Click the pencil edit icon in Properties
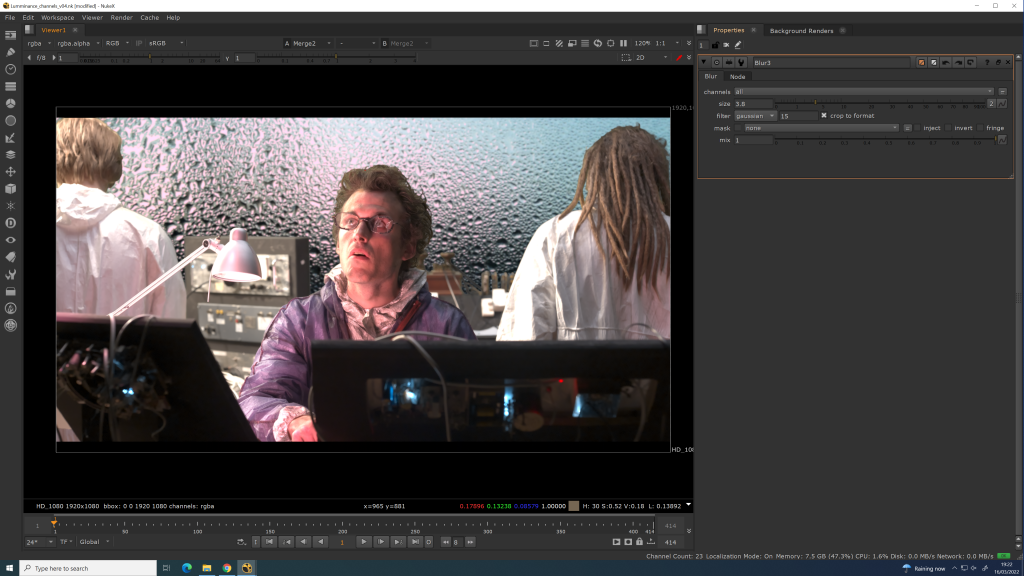 pos(738,45)
